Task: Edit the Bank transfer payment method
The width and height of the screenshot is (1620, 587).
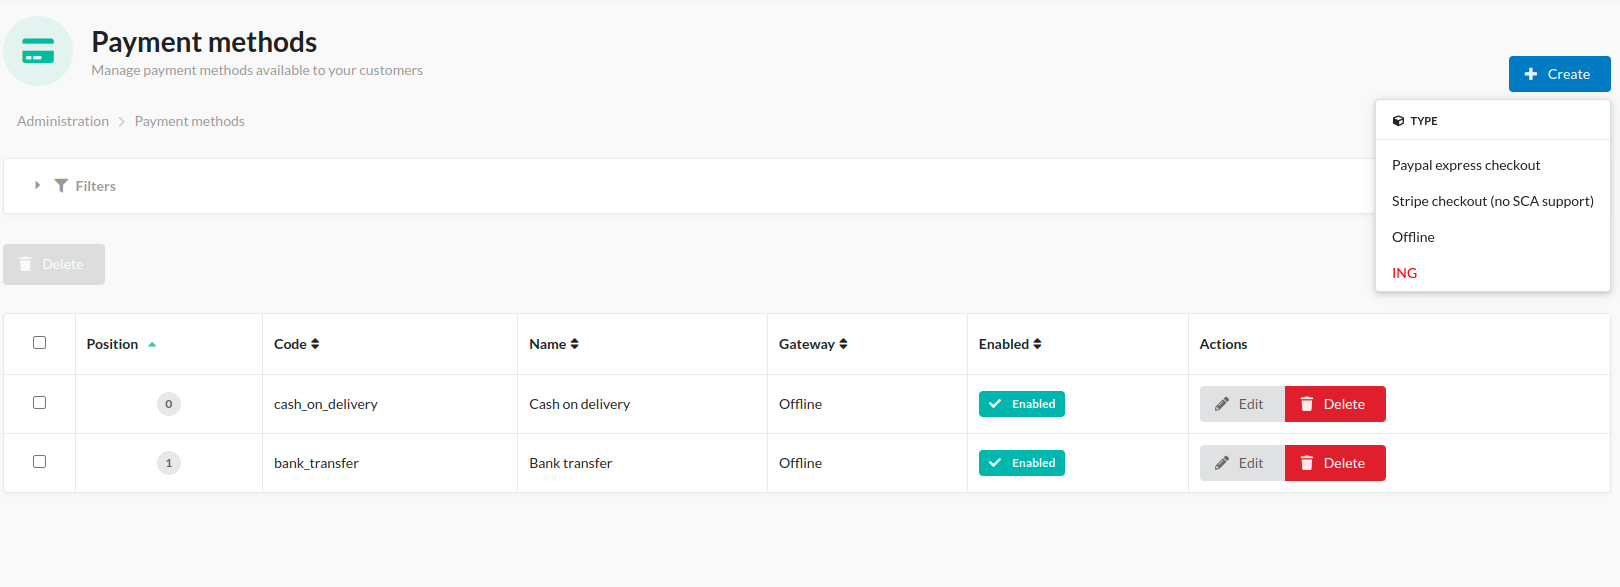Action: (1242, 463)
